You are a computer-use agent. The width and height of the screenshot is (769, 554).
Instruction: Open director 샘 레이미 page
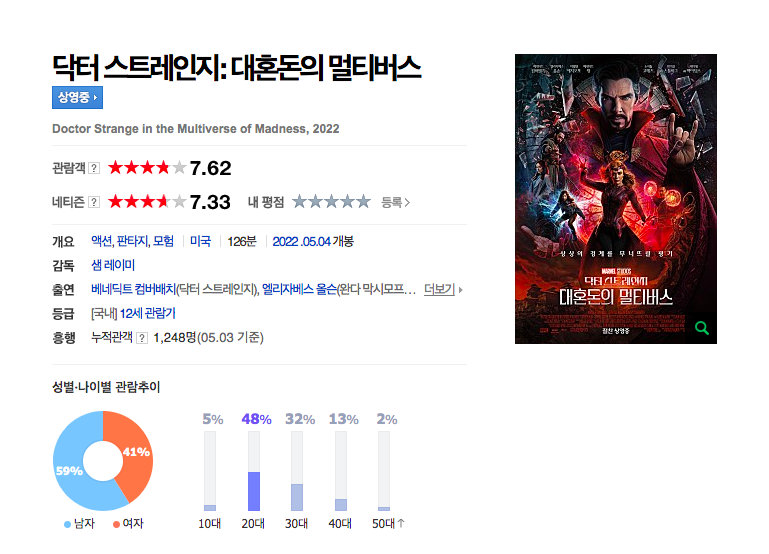[113, 265]
